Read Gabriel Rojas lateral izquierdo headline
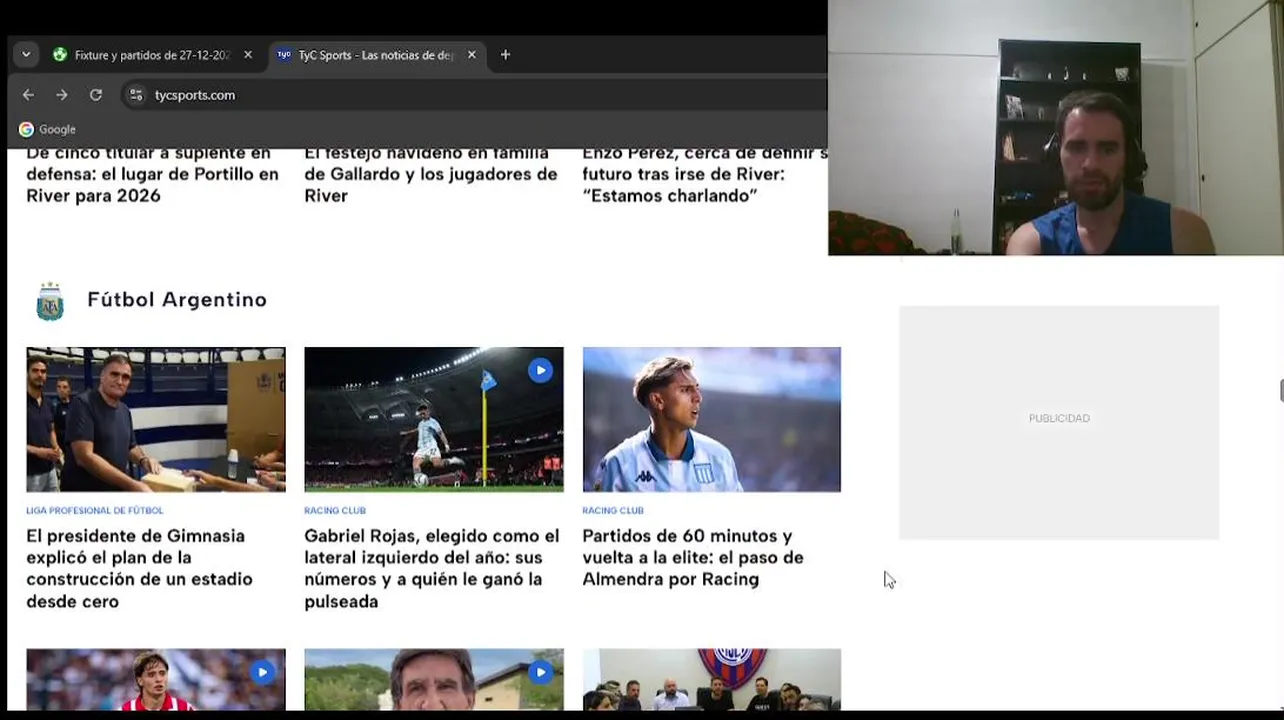 432,568
